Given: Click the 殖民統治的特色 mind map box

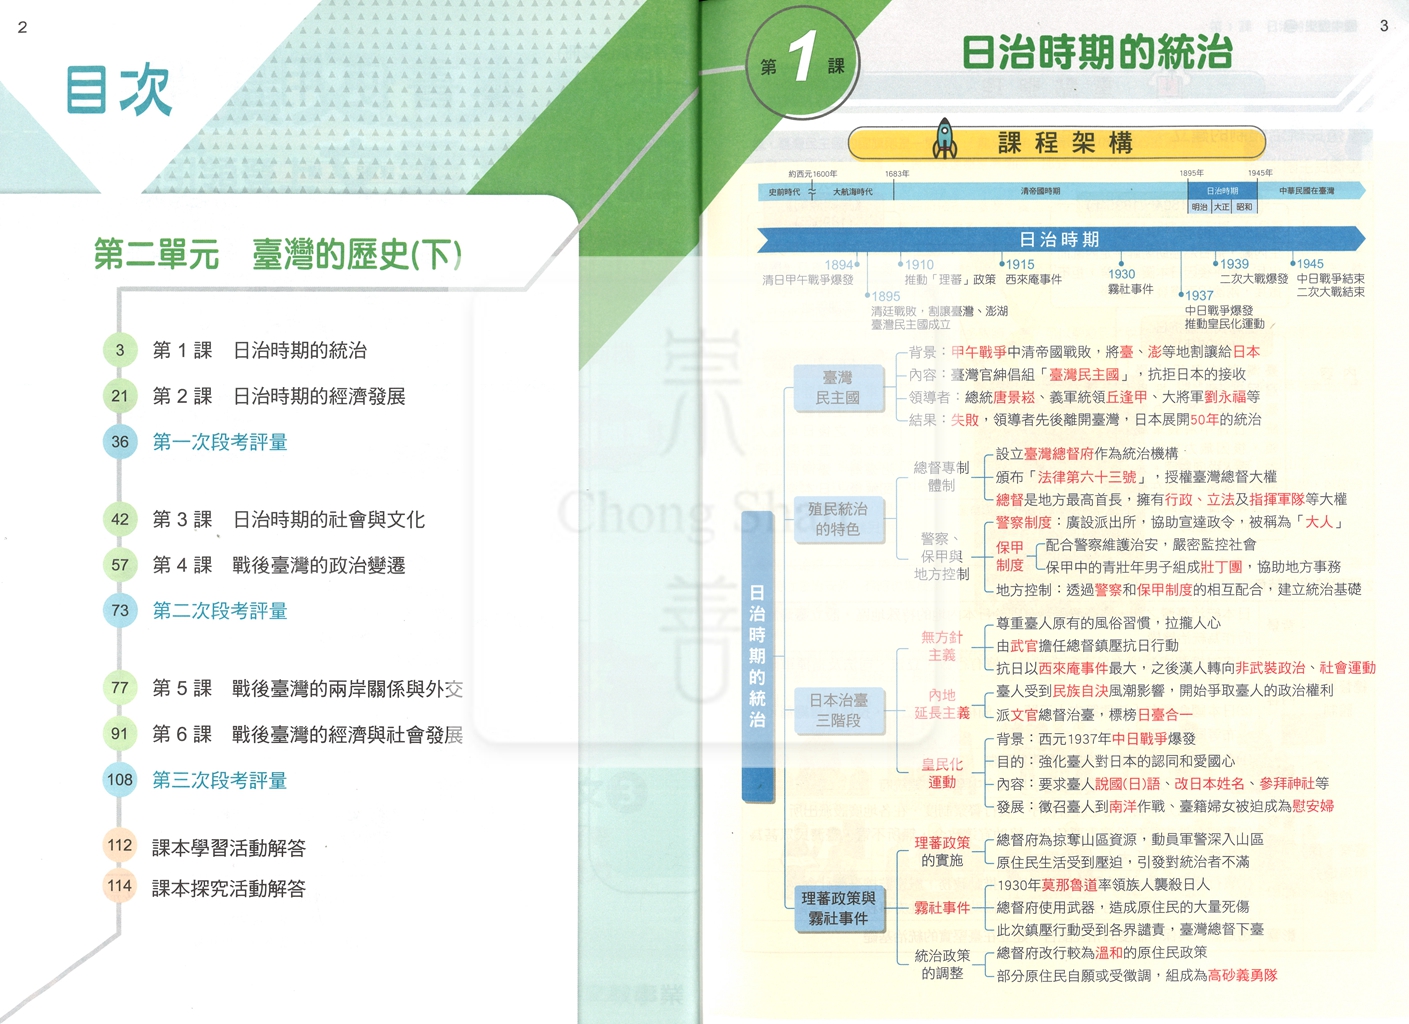Looking at the screenshot, I should 838,519.
